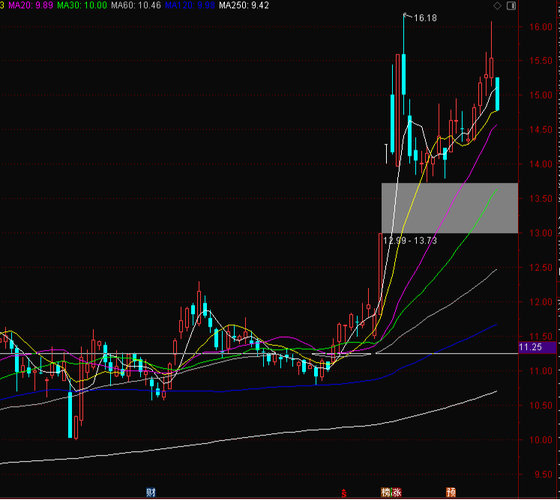Select the MA250 indicator label
This screenshot has height=500, width=560.
coord(244,5)
